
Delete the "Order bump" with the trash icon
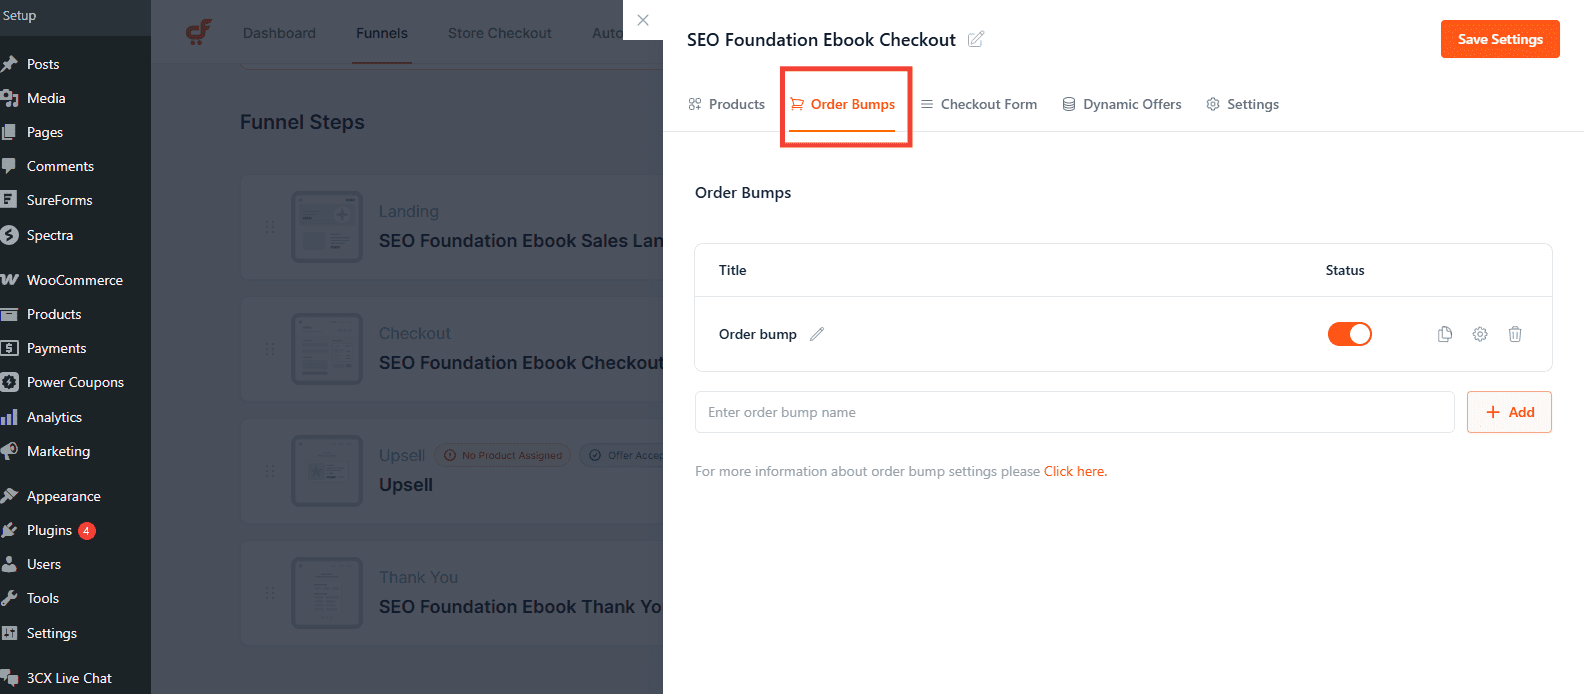1515,333
